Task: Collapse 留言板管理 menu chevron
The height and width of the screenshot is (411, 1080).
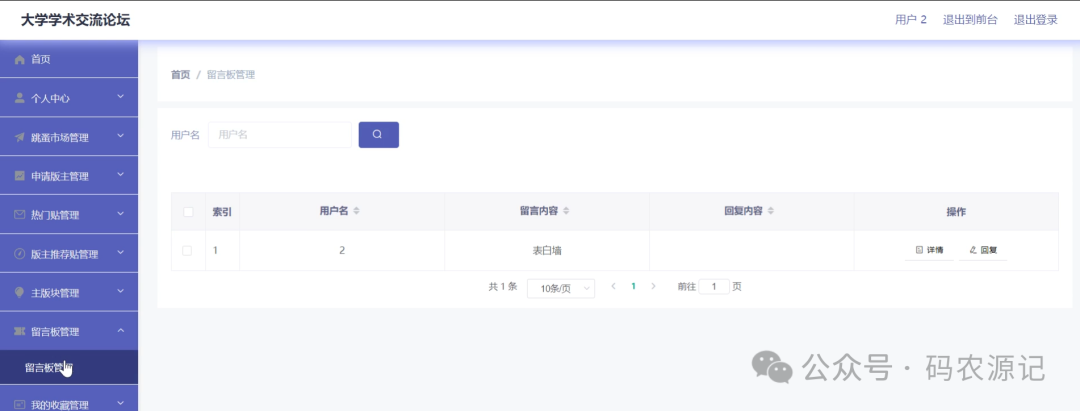Action: [x=121, y=331]
